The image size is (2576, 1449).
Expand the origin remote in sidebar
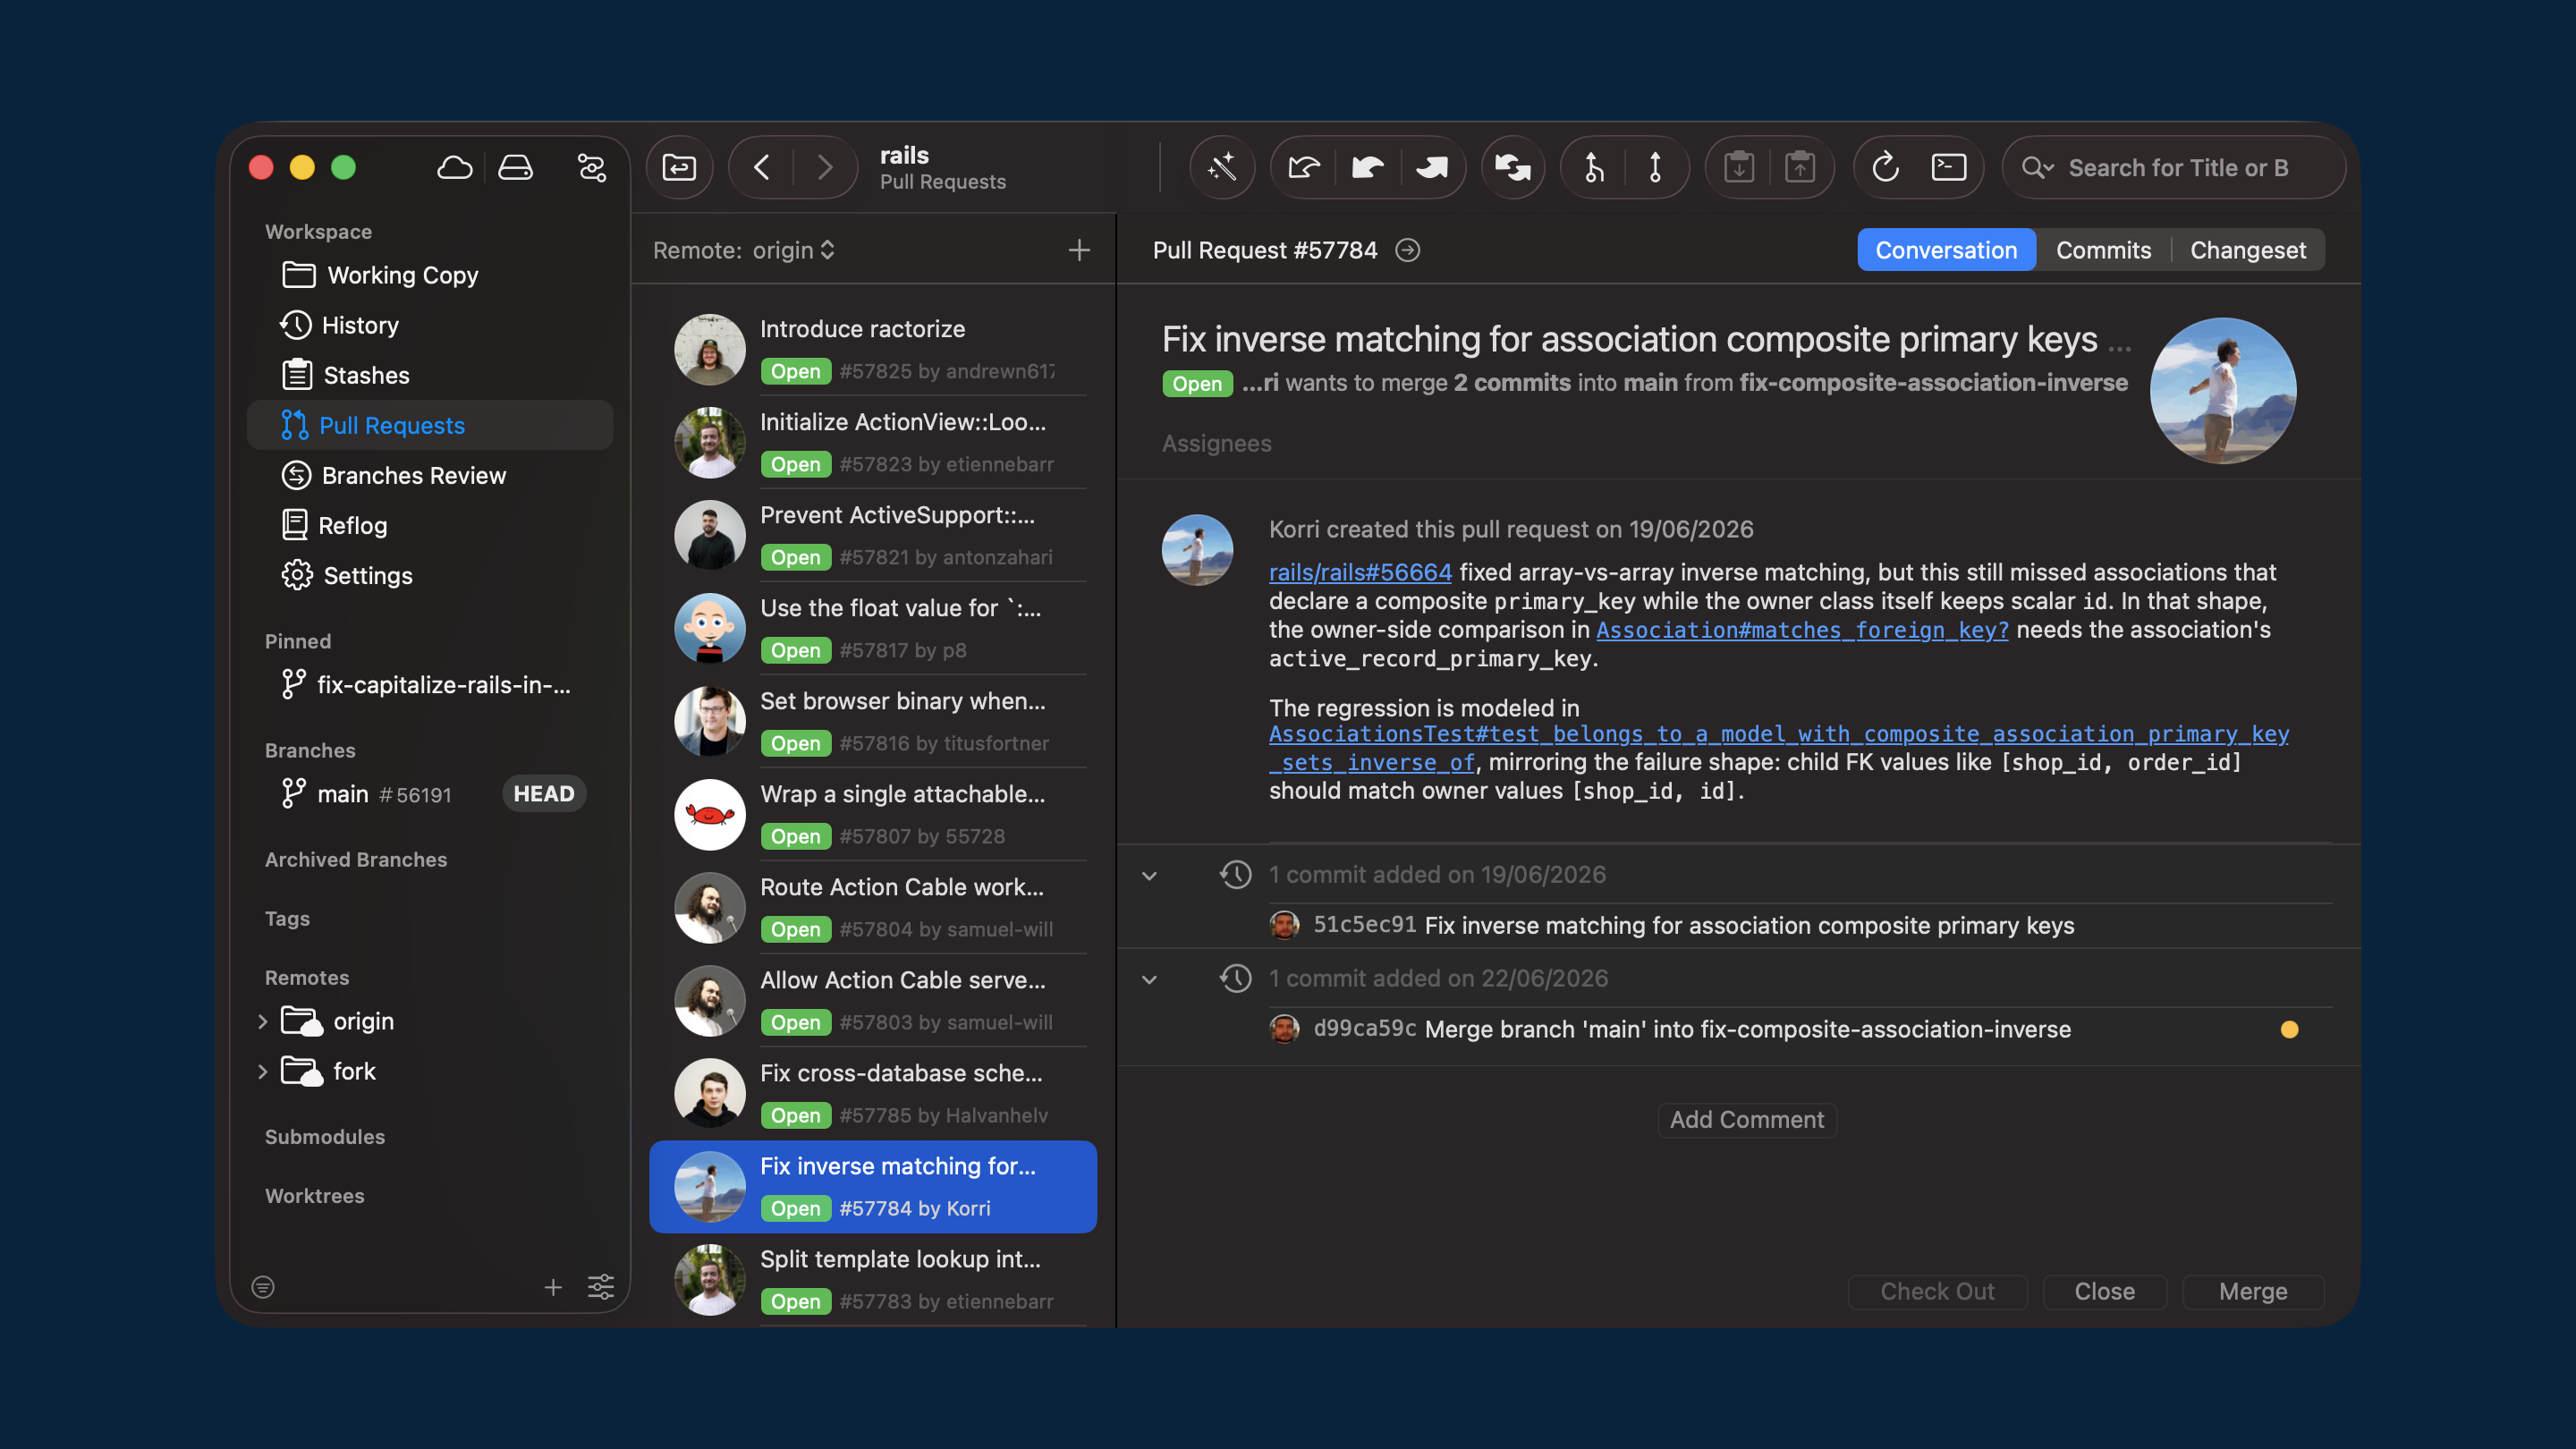[x=262, y=1021]
